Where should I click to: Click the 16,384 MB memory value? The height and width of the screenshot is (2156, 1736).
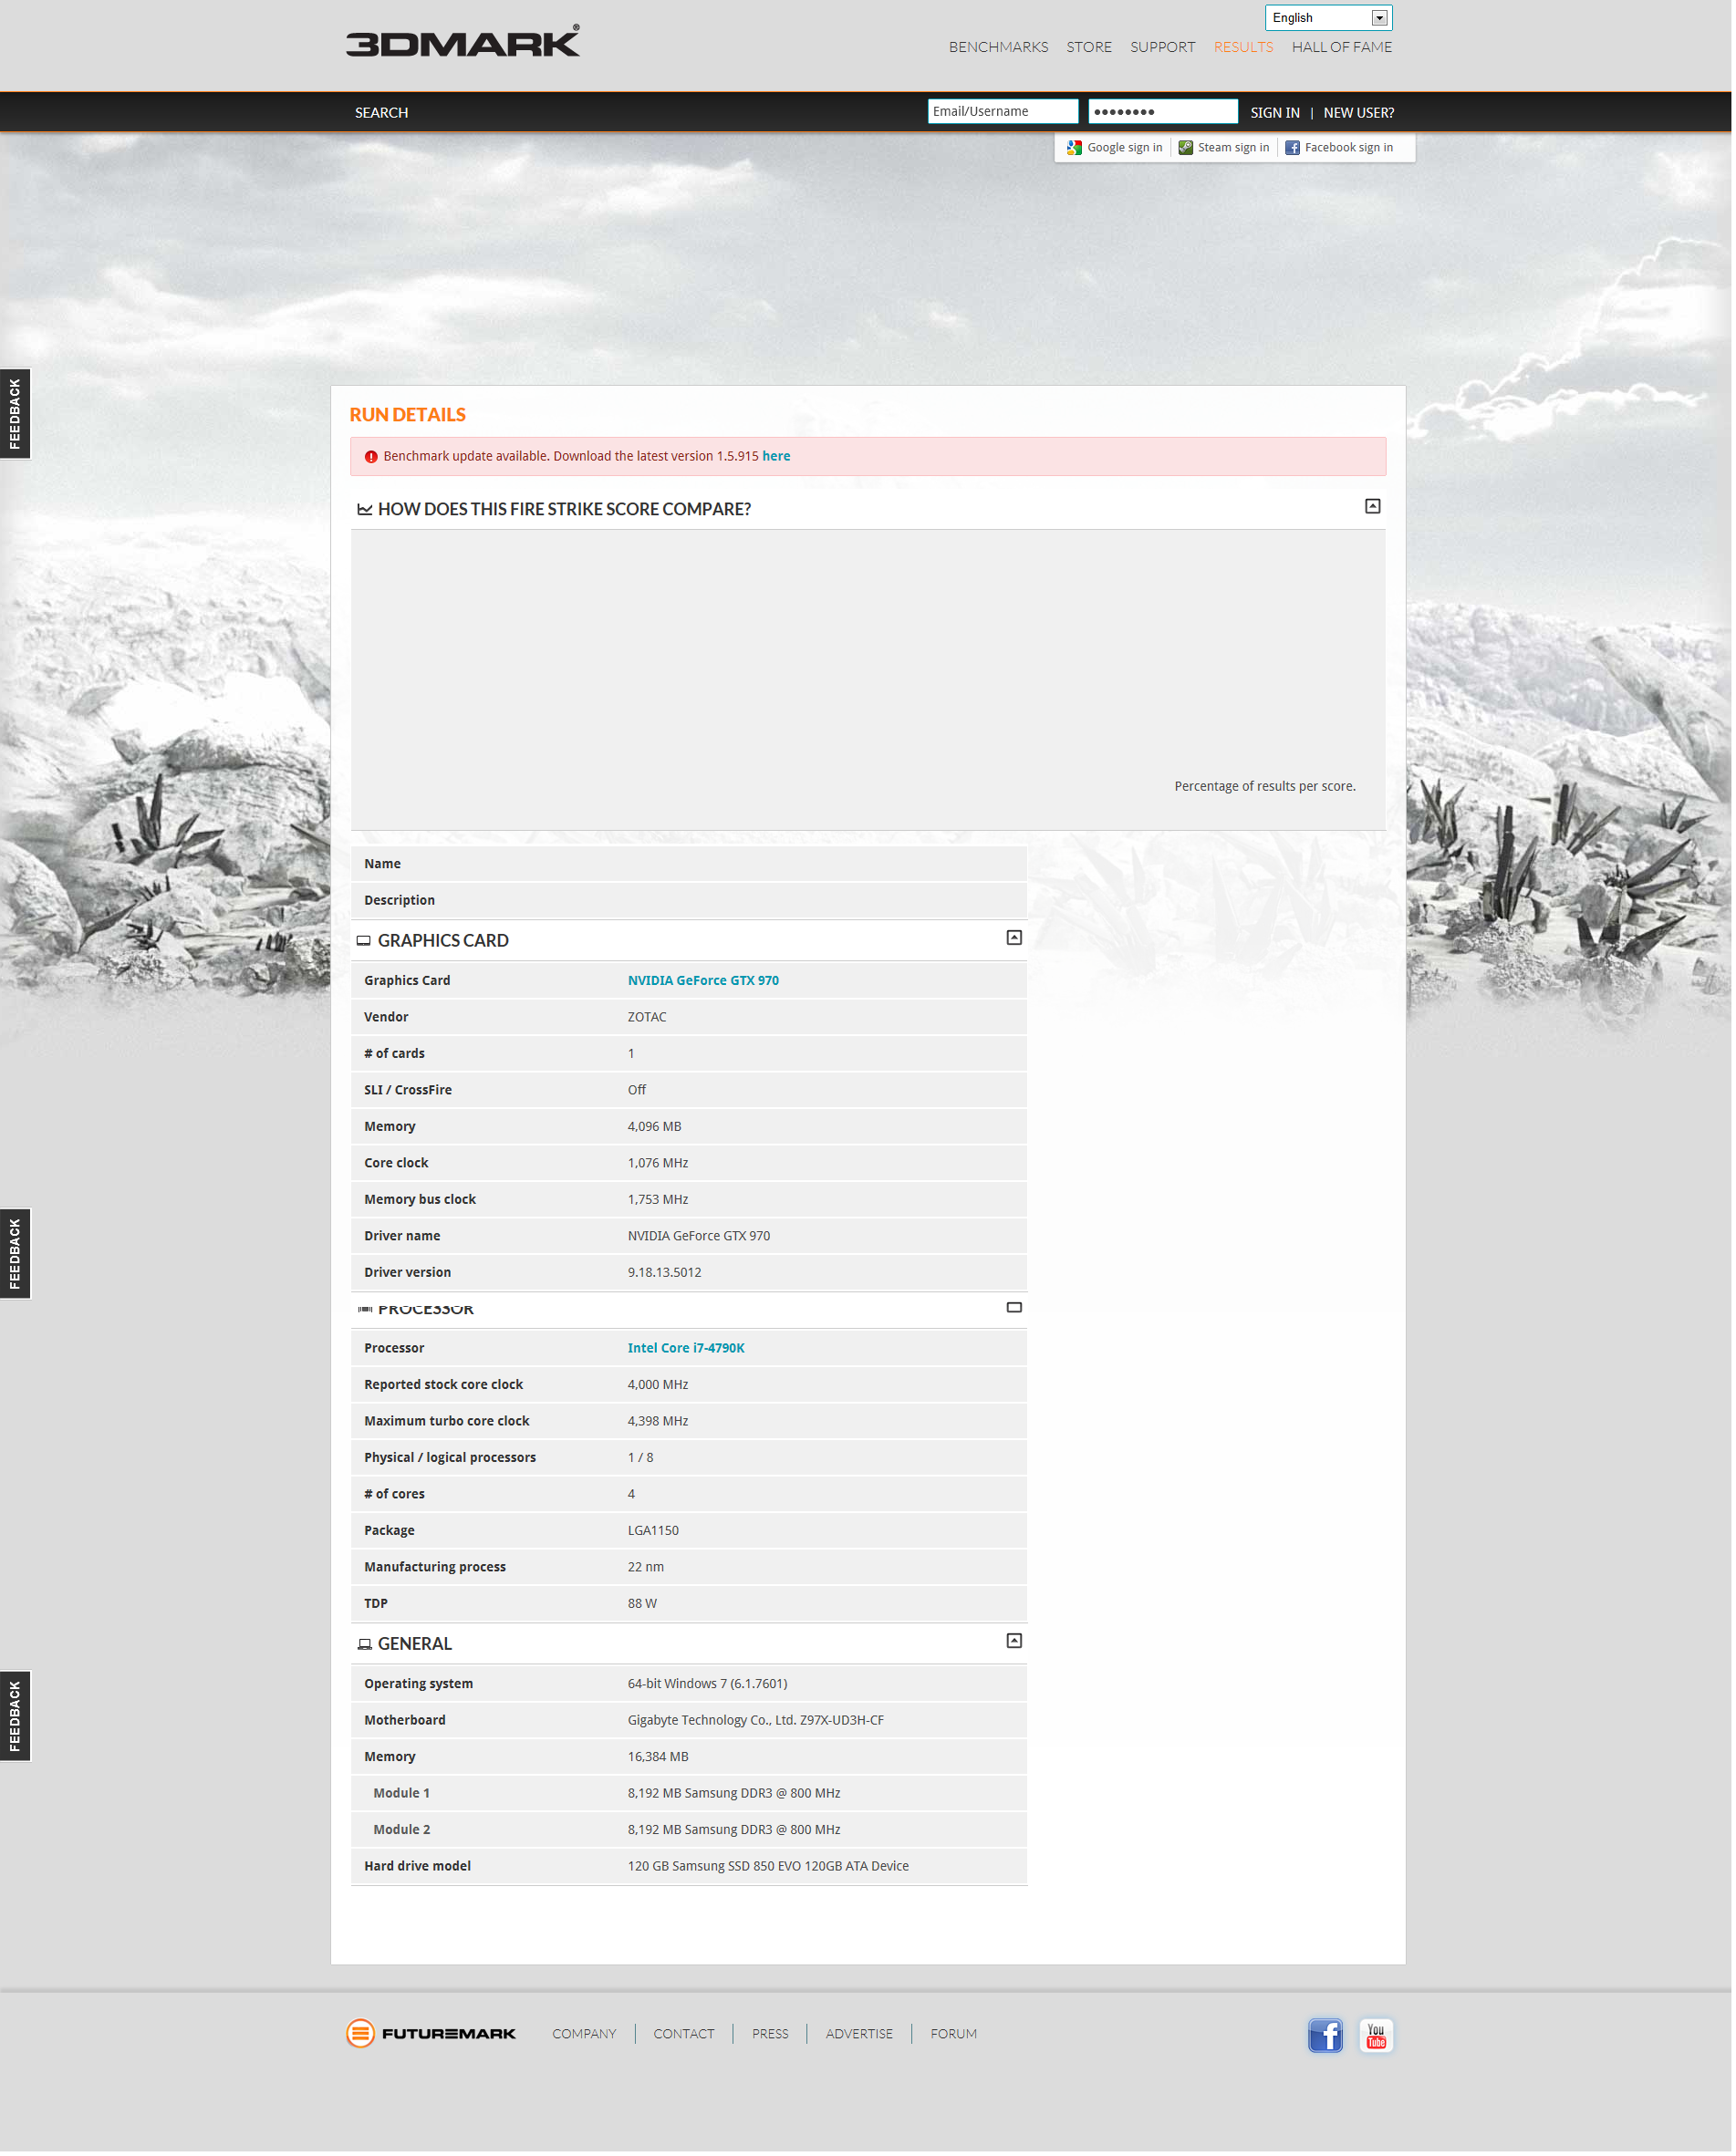[x=658, y=1758]
